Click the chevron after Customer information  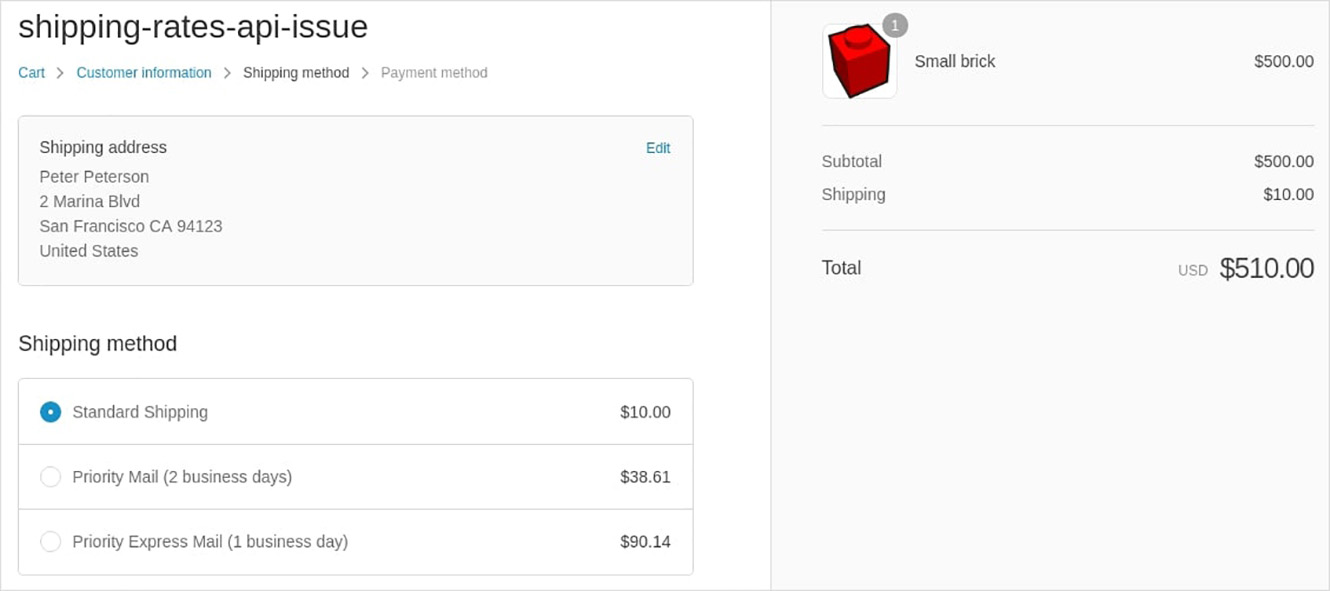coord(227,73)
